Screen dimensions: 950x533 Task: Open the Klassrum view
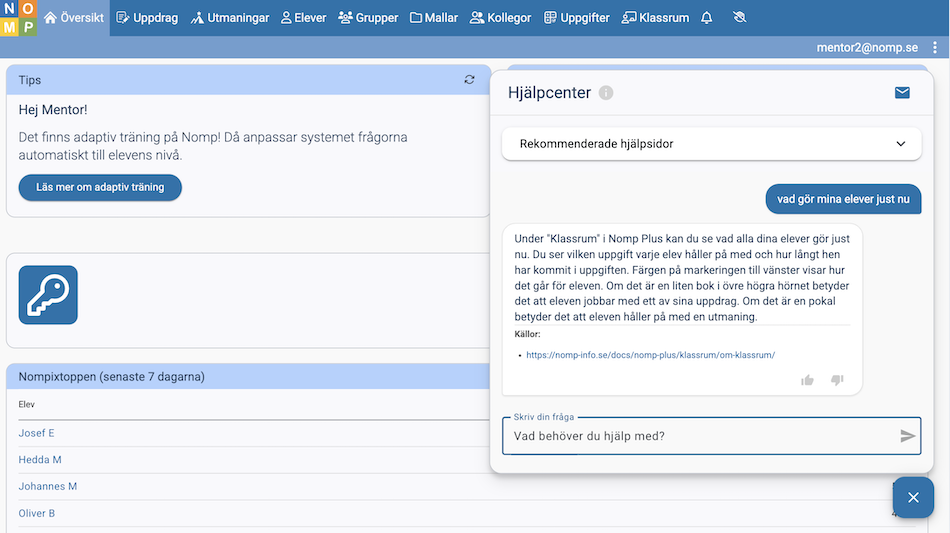pos(655,18)
